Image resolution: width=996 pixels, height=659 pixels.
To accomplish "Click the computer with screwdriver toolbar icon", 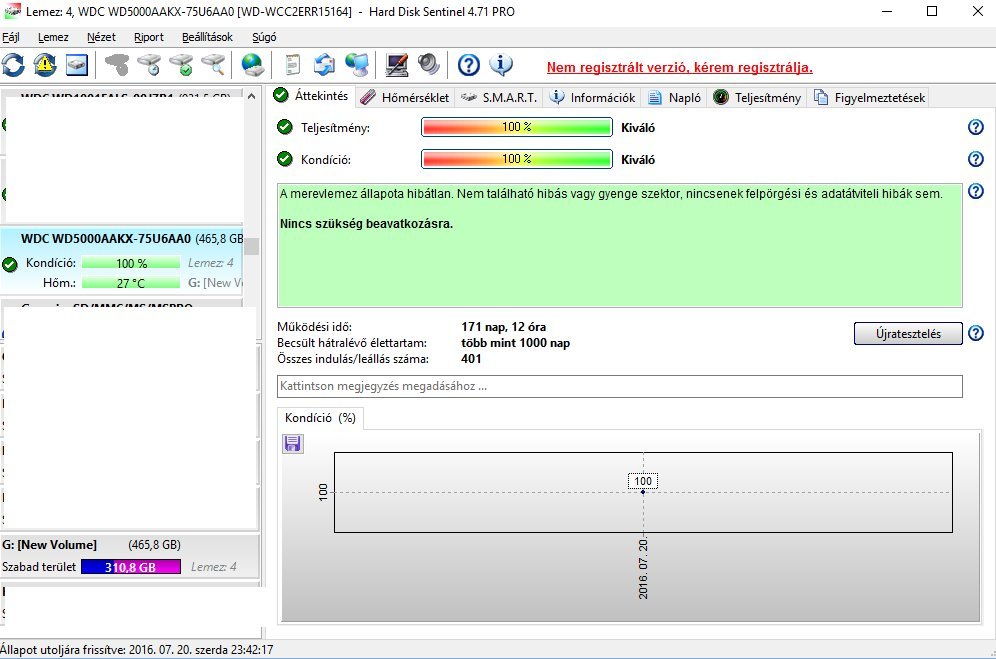I will [x=397, y=65].
